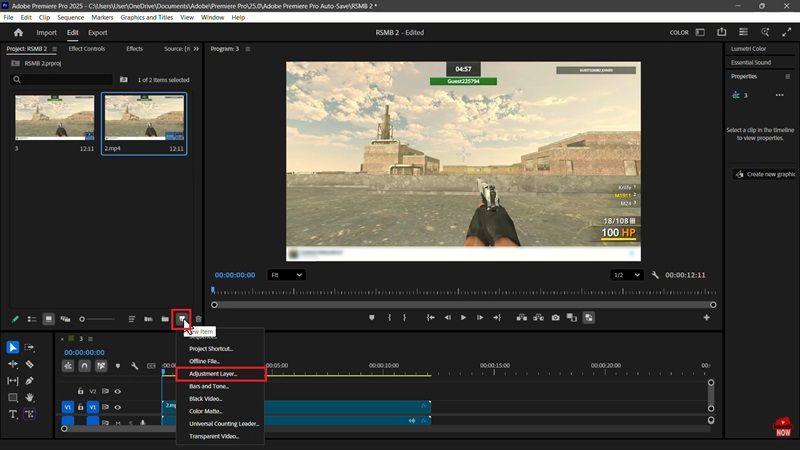Play the Program monitor video

click(x=463, y=317)
